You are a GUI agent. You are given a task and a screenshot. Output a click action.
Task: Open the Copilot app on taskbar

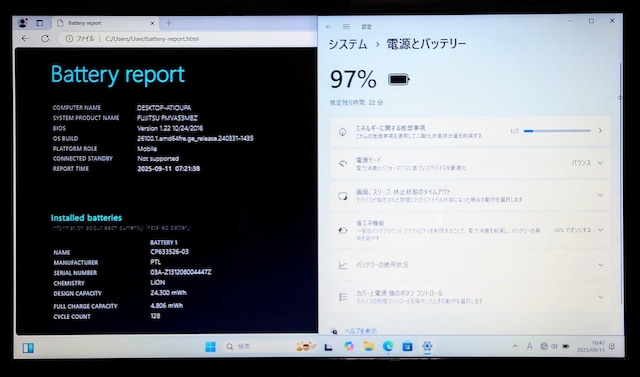tap(349, 346)
